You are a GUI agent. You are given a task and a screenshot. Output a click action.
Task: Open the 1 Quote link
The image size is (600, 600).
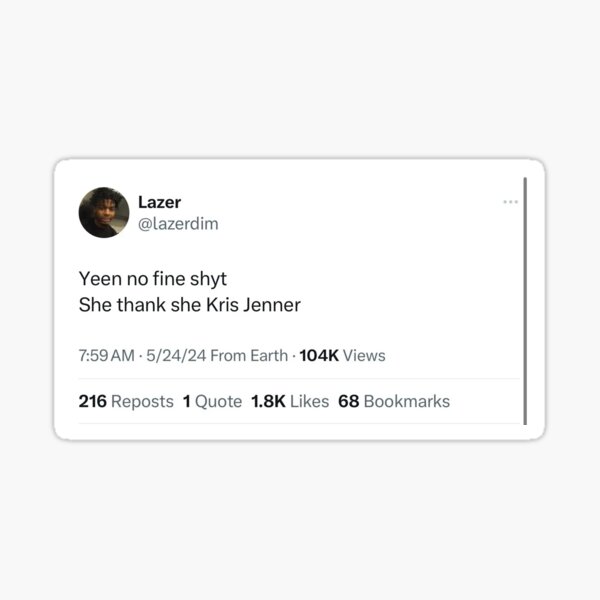[212, 401]
